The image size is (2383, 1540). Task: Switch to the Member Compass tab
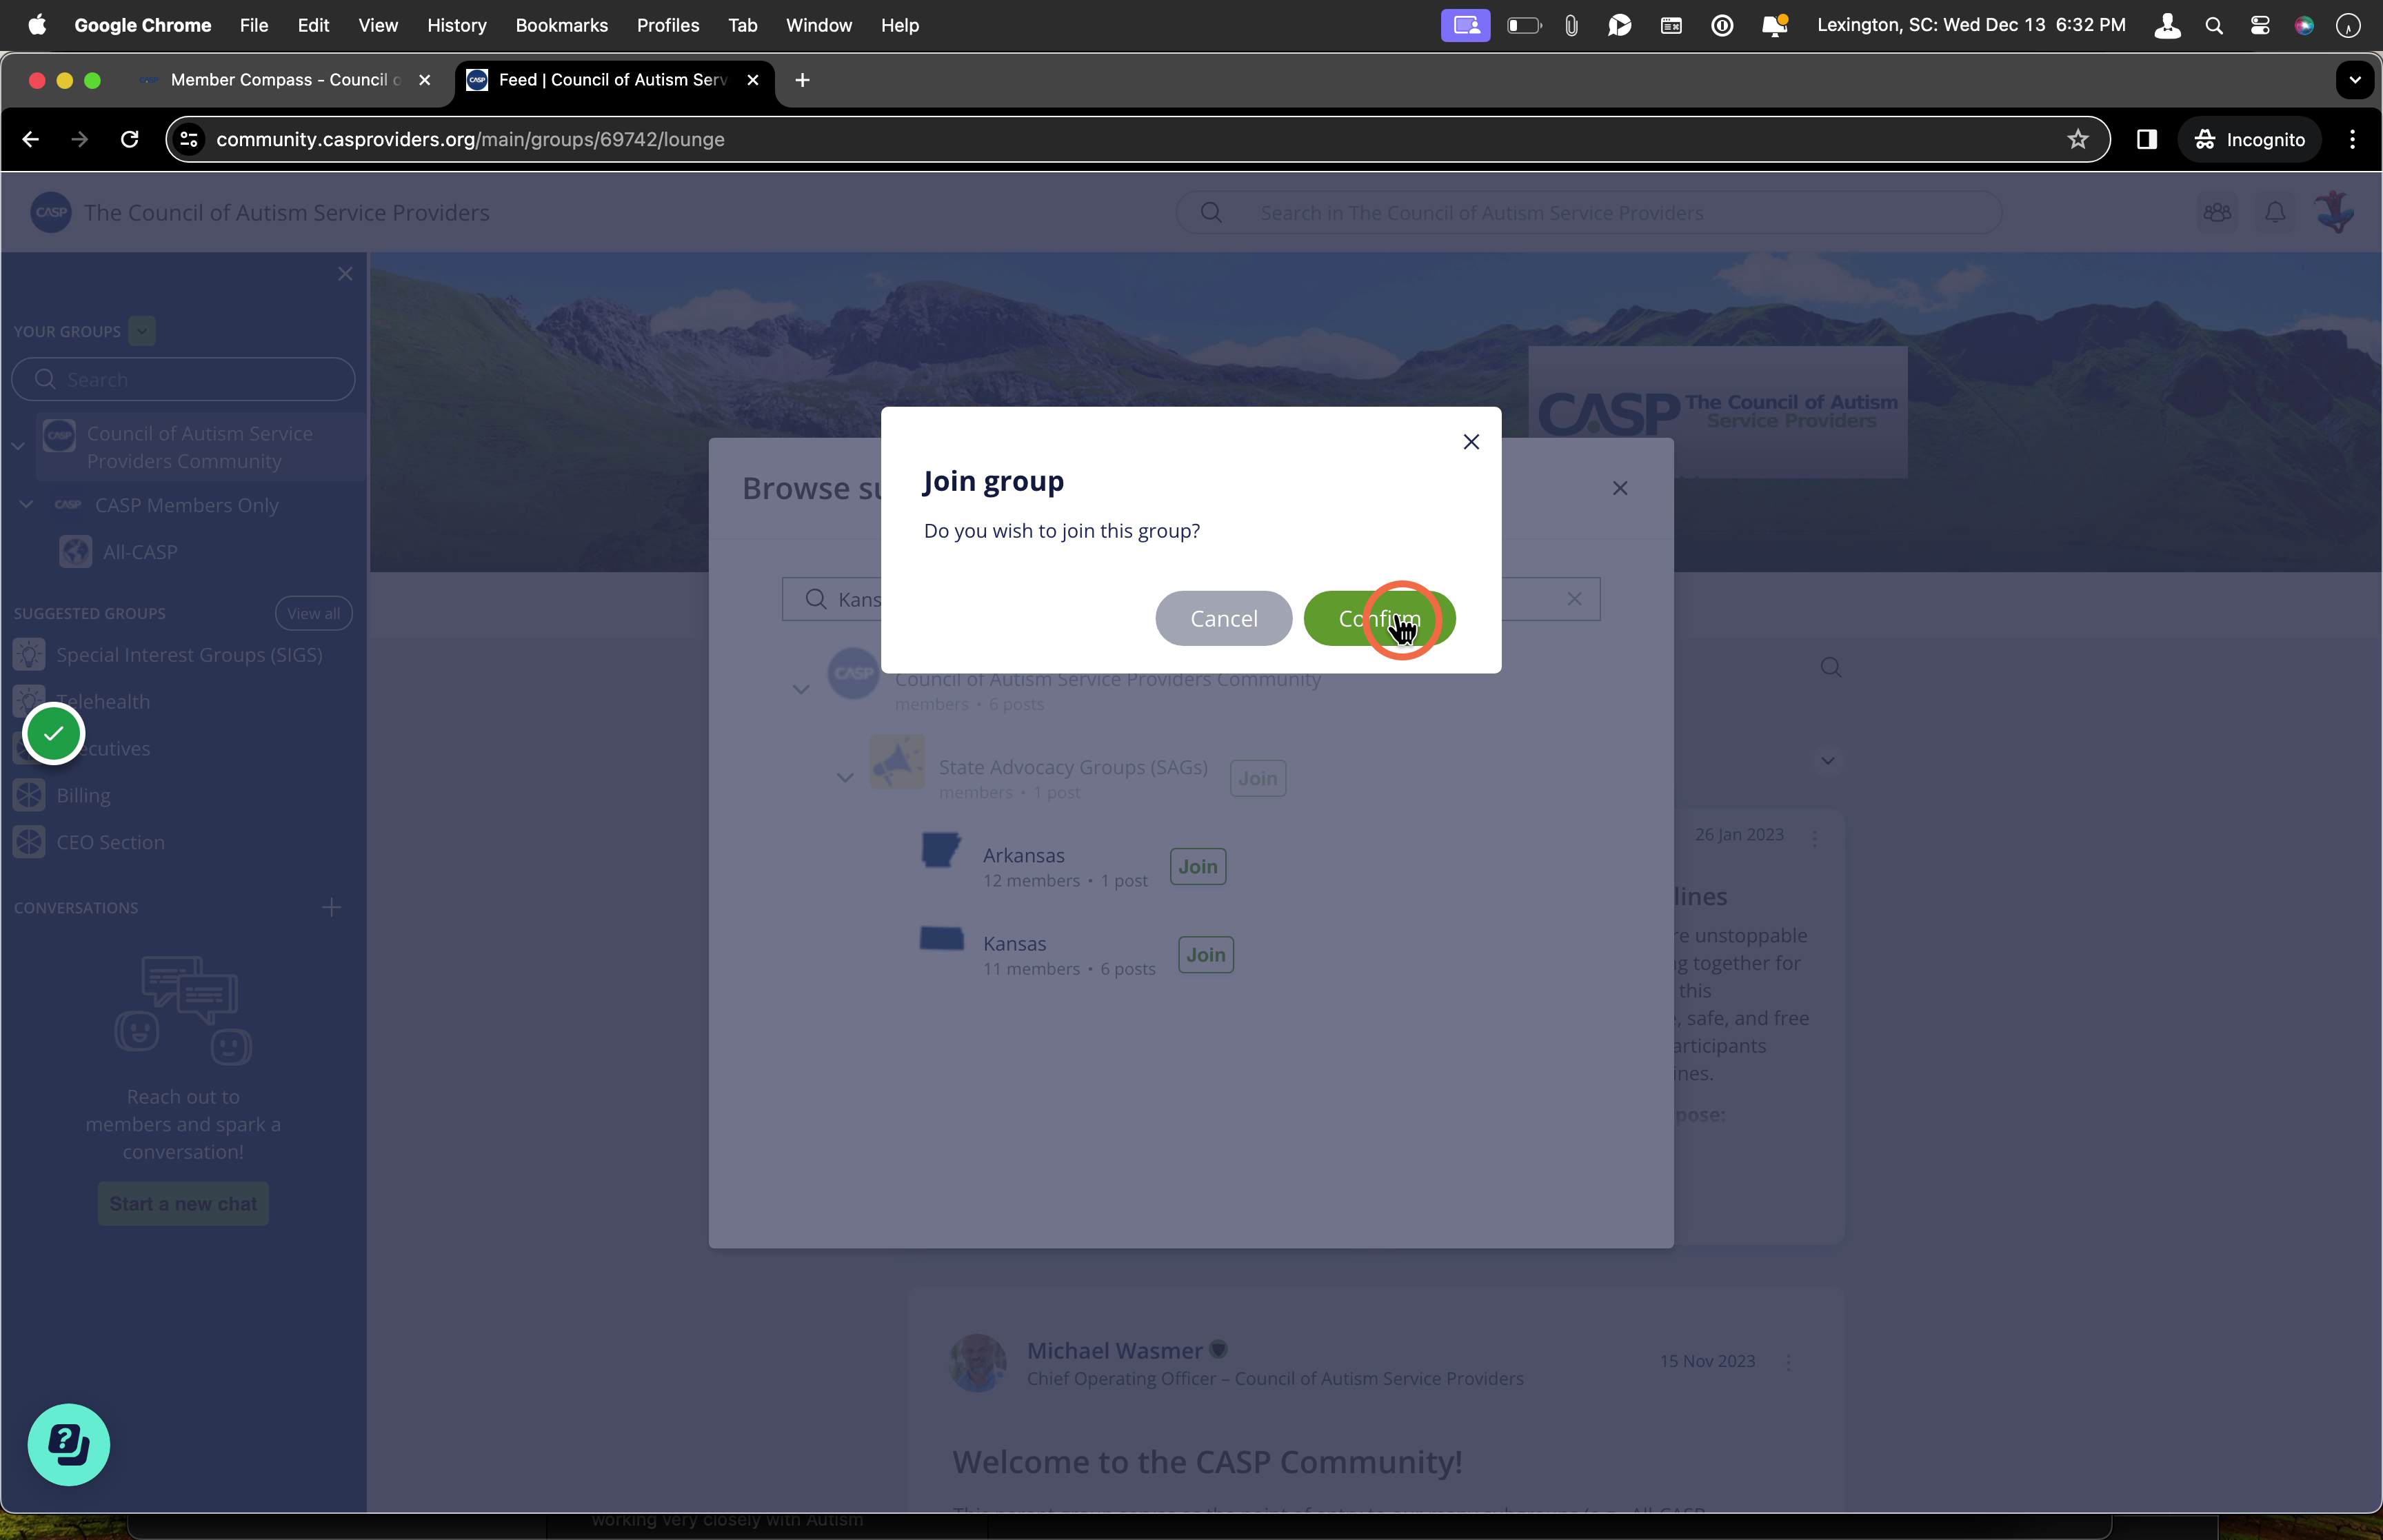click(287, 80)
